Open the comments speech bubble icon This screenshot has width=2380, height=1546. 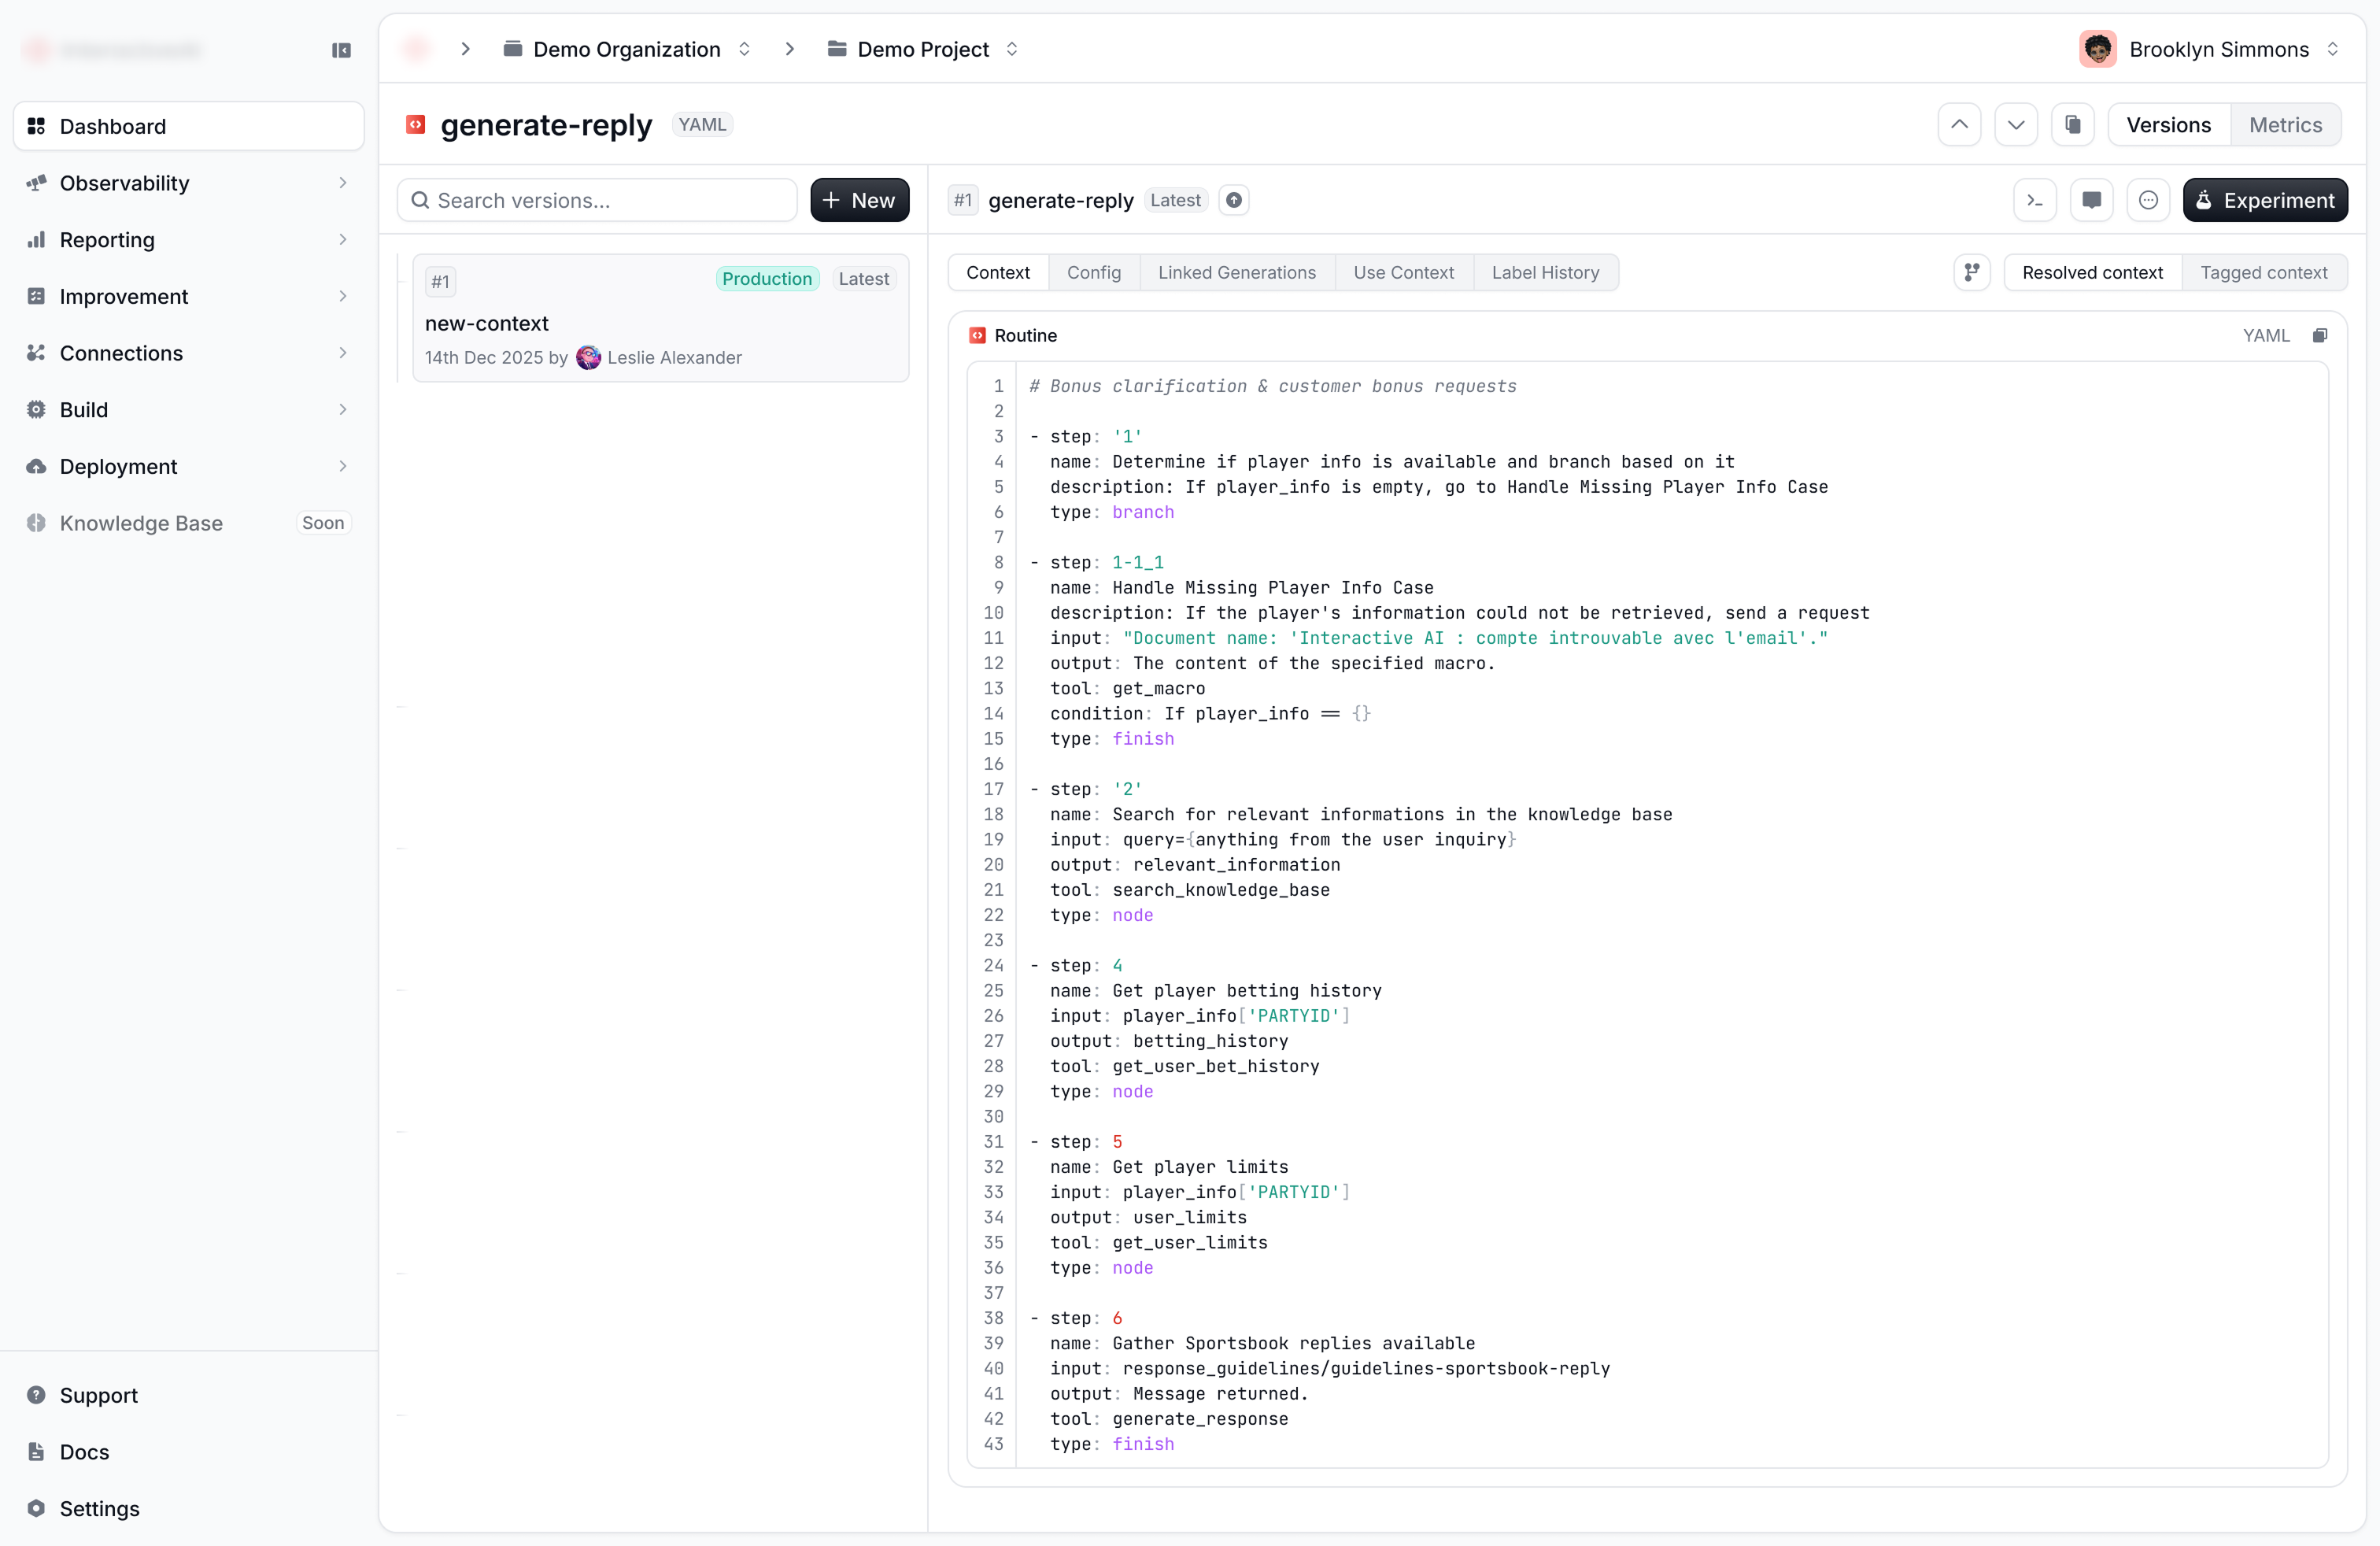2092,200
